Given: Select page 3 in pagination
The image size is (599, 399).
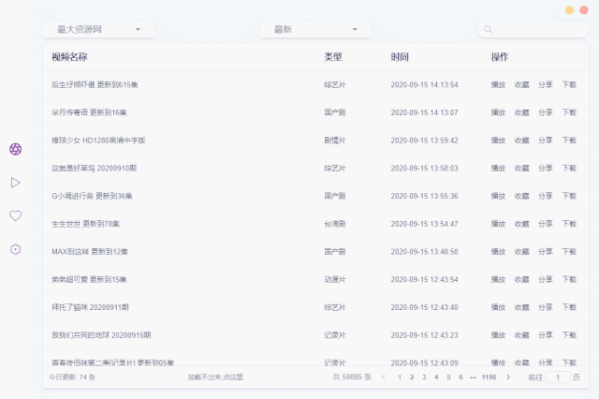Looking at the screenshot, I should coord(424,377).
